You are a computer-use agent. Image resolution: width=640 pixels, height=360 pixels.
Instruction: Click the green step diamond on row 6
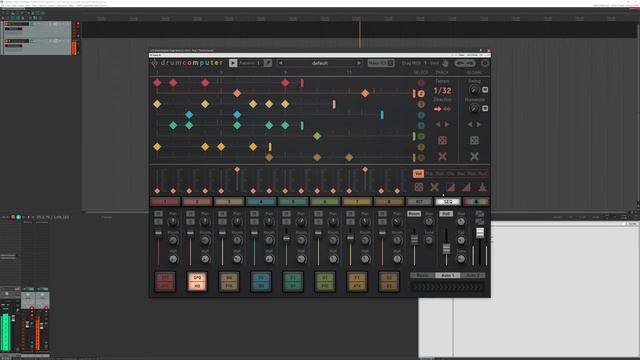pos(317,136)
